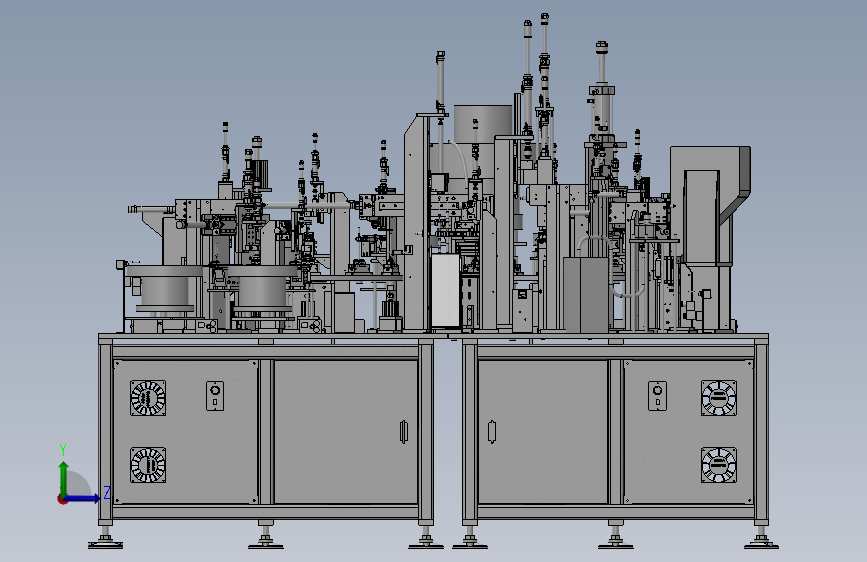Select the upper cooling fan on left cabinet

coord(148,398)
